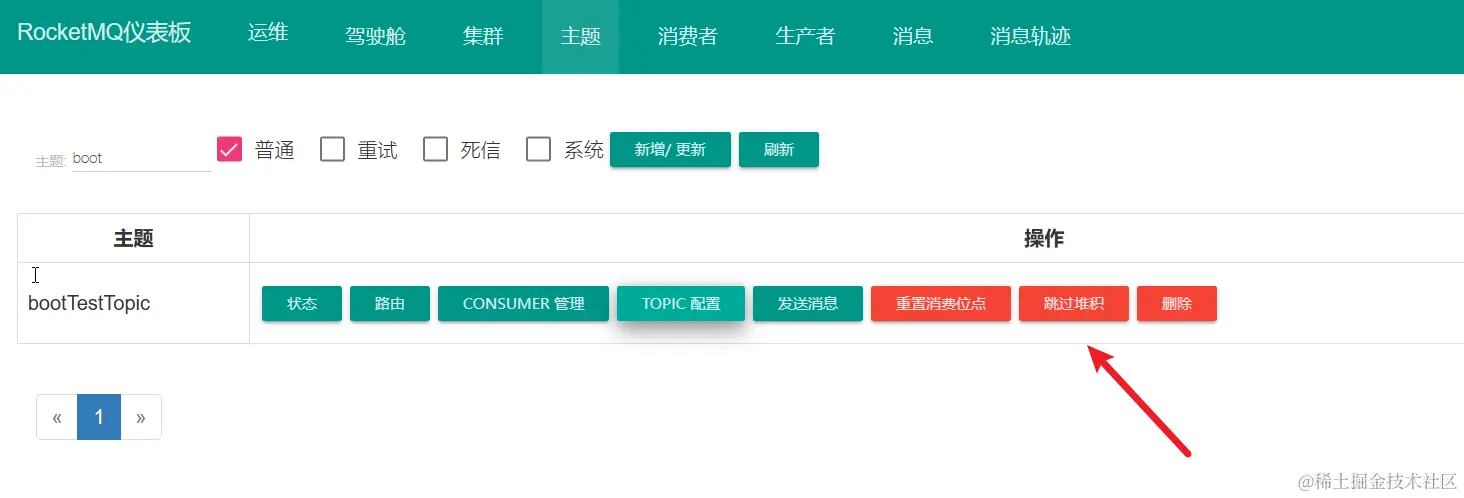Select the 主题 tab

point(580,36)
